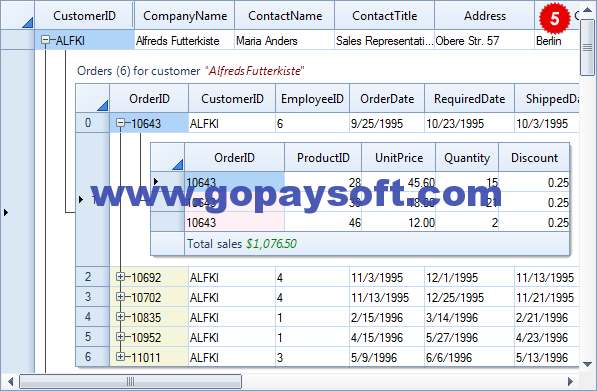Click the Address column header

484,16
